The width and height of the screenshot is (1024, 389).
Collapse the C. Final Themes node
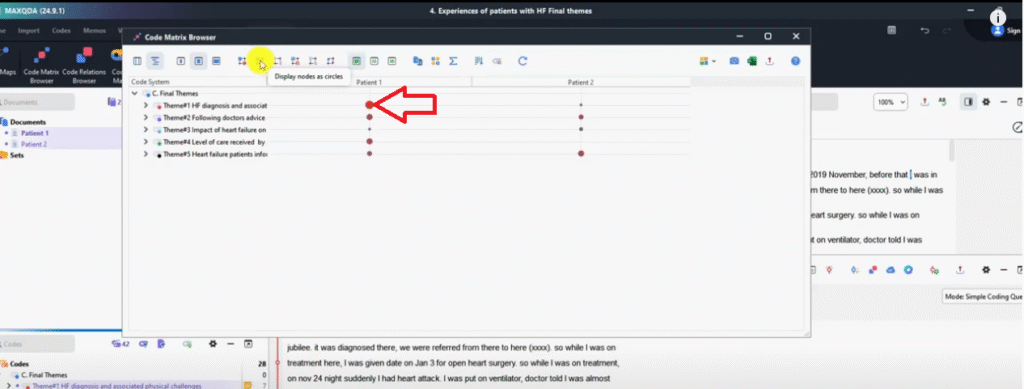(135, 93)
